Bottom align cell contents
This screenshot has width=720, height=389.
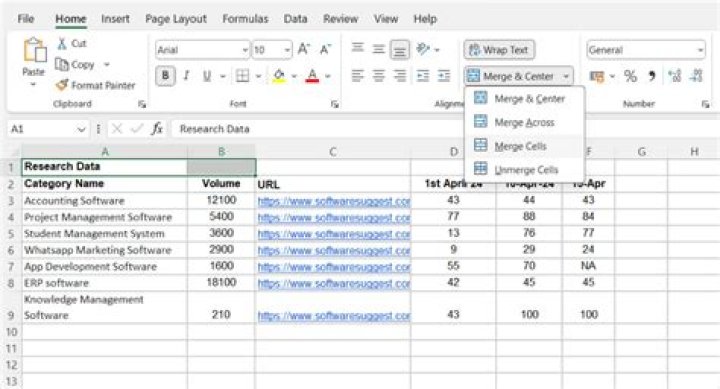[x=399, y=50]
